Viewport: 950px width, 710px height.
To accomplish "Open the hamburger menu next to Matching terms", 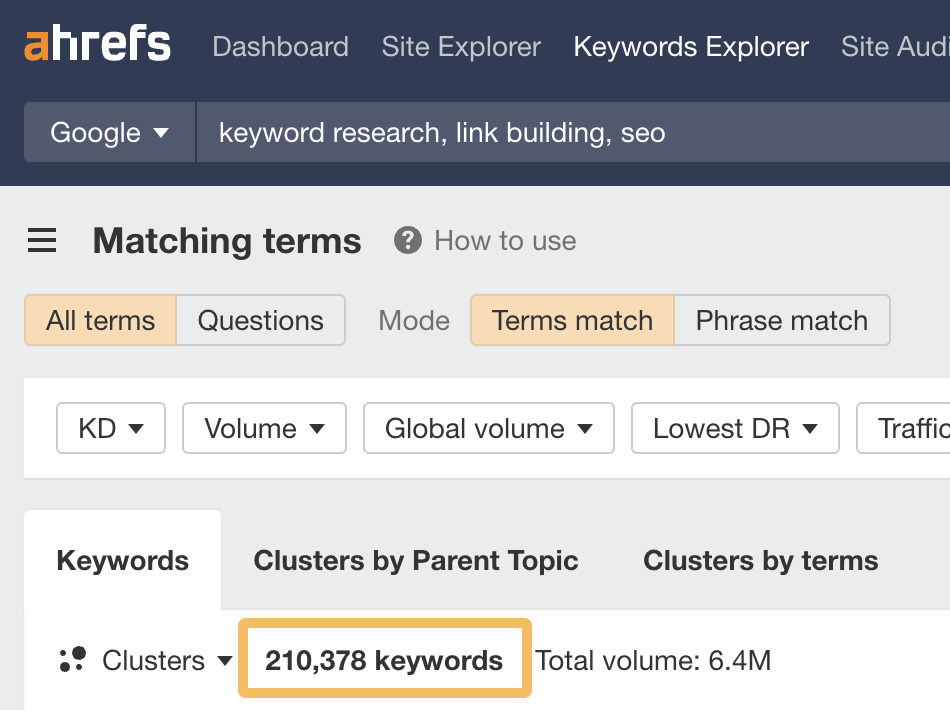I will pos(41,240).
